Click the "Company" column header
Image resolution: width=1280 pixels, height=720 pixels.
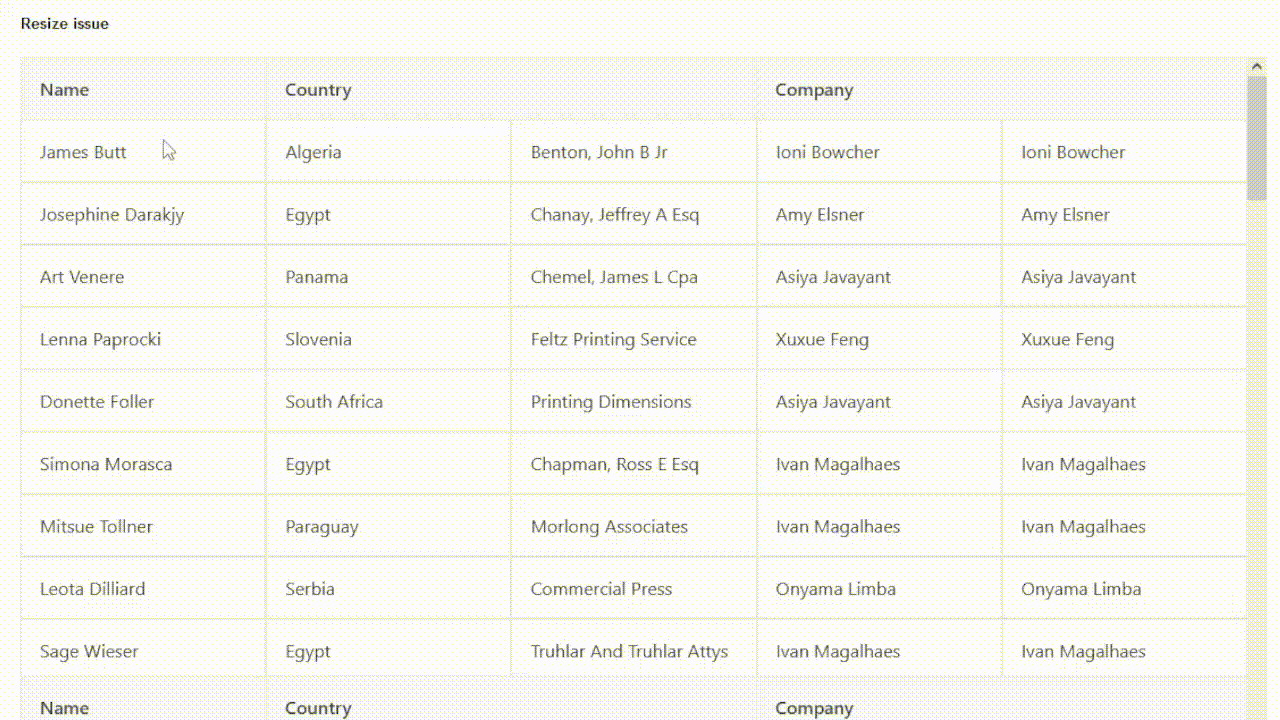coord(814,89)
